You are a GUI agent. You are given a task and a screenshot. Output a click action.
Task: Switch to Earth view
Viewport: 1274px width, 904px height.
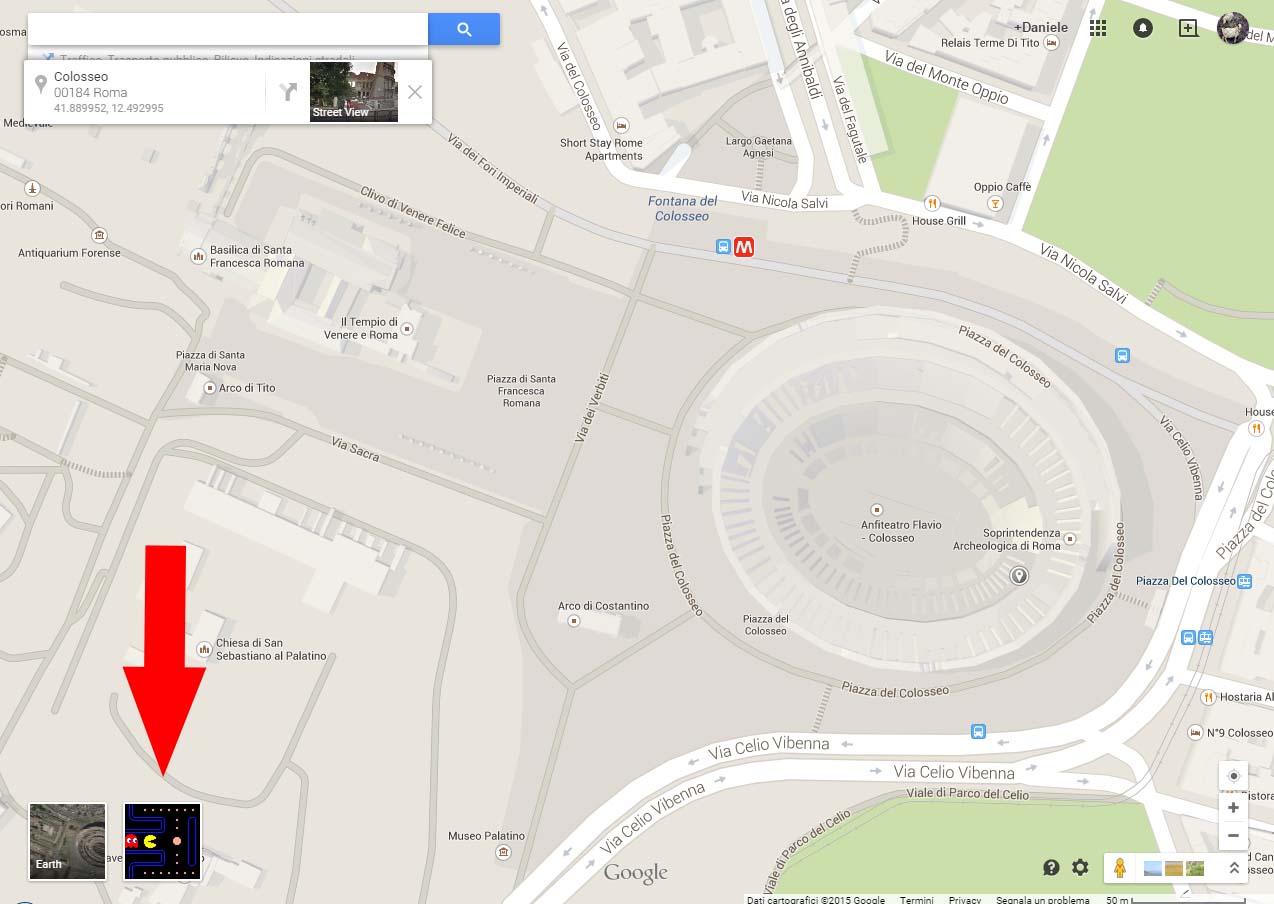pos(67,841)
